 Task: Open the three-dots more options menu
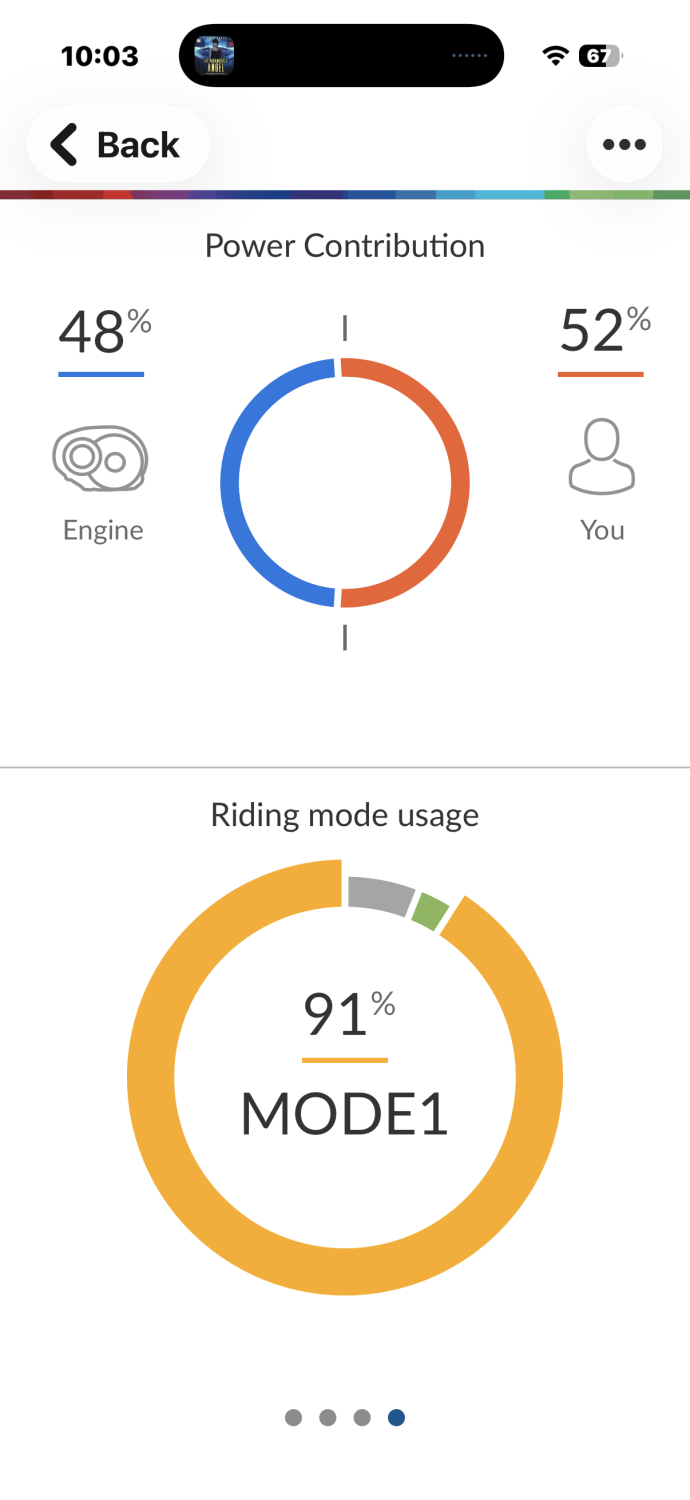[x=624, y=145]
